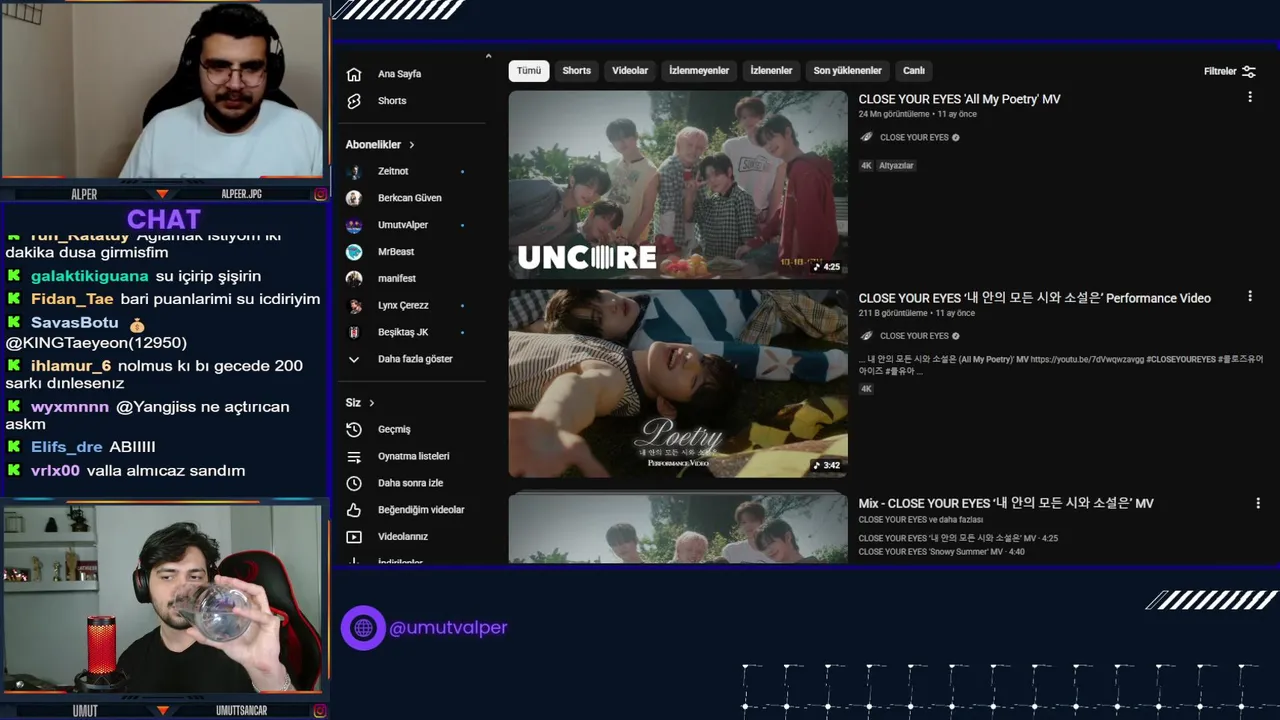Click chat username vrlx00

tap(55, 471)
